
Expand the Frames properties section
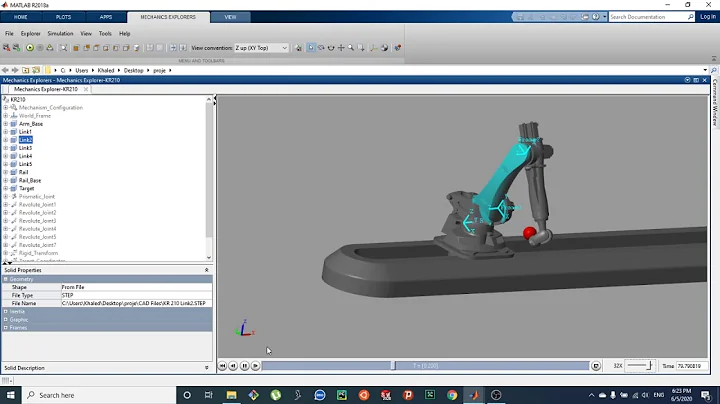pos(6,327)
